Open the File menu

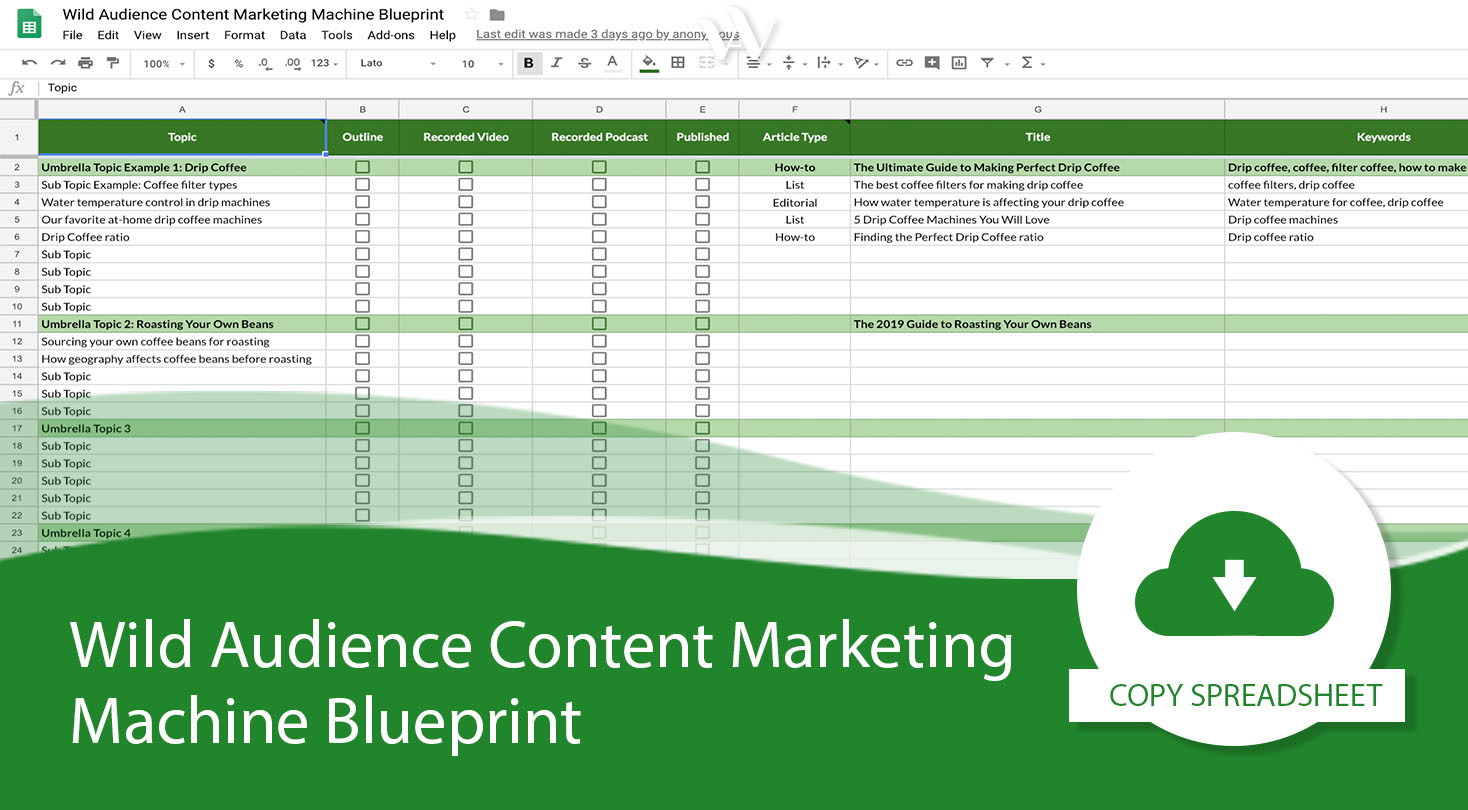tap(72, 35)
